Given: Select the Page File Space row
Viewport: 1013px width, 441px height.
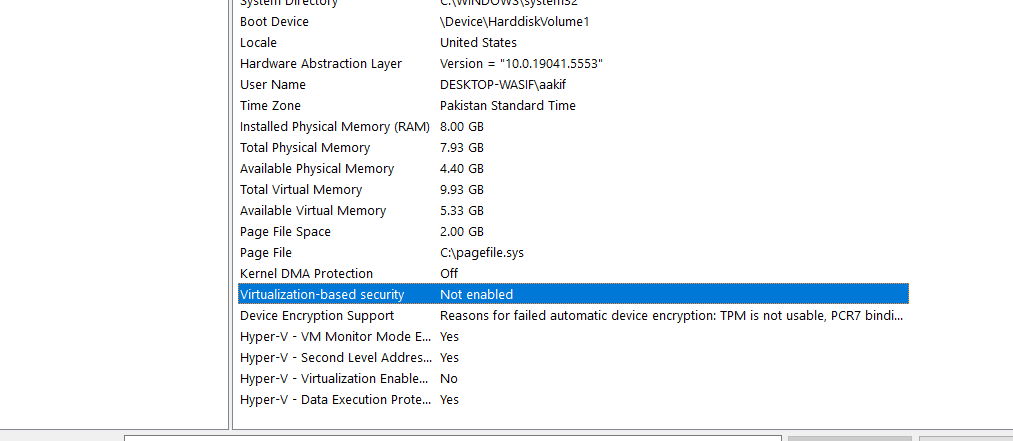Looking at the screenshot, I should coord(285,232).
